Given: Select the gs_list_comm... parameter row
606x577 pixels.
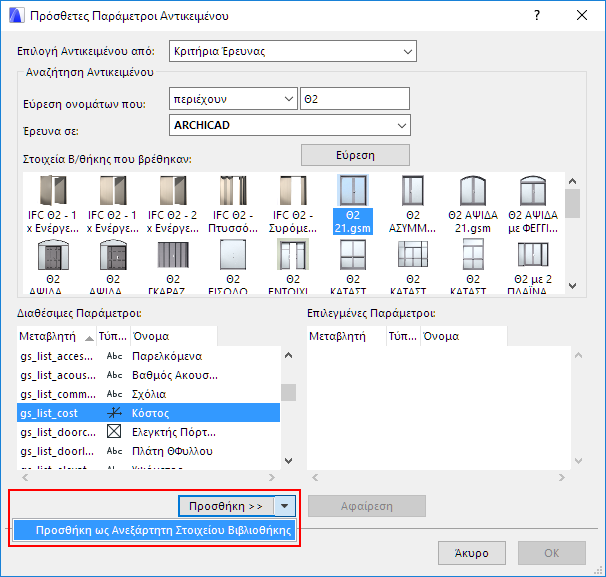Looking at the screenshot, I should [x=148, y=394].
